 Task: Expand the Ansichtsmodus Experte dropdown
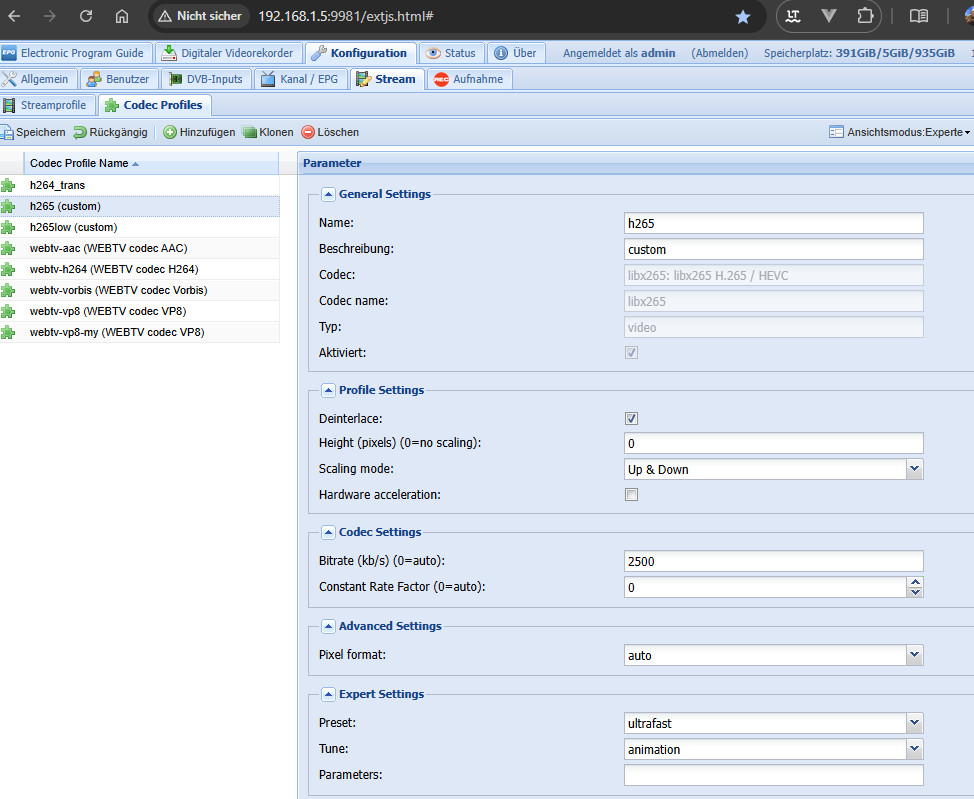click(x=899, y=132)
